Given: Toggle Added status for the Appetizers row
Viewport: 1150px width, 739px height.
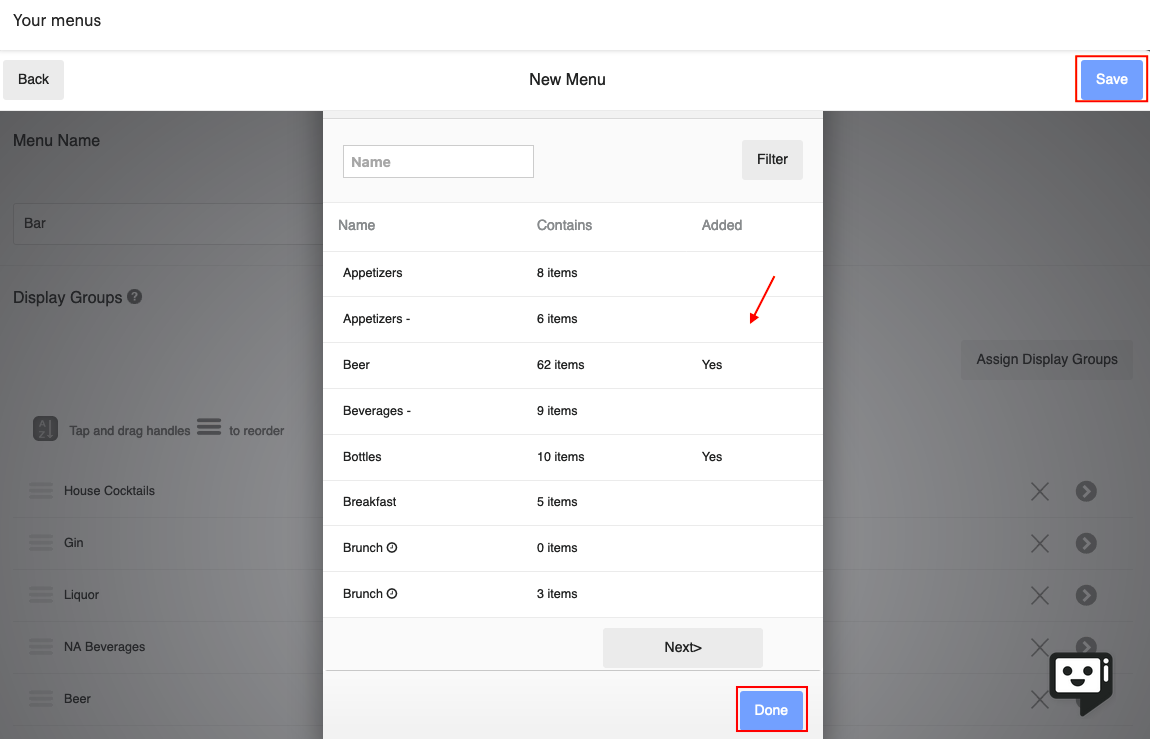Looking at the screenshot, I should pyautogui.click(x=712, y=272).
